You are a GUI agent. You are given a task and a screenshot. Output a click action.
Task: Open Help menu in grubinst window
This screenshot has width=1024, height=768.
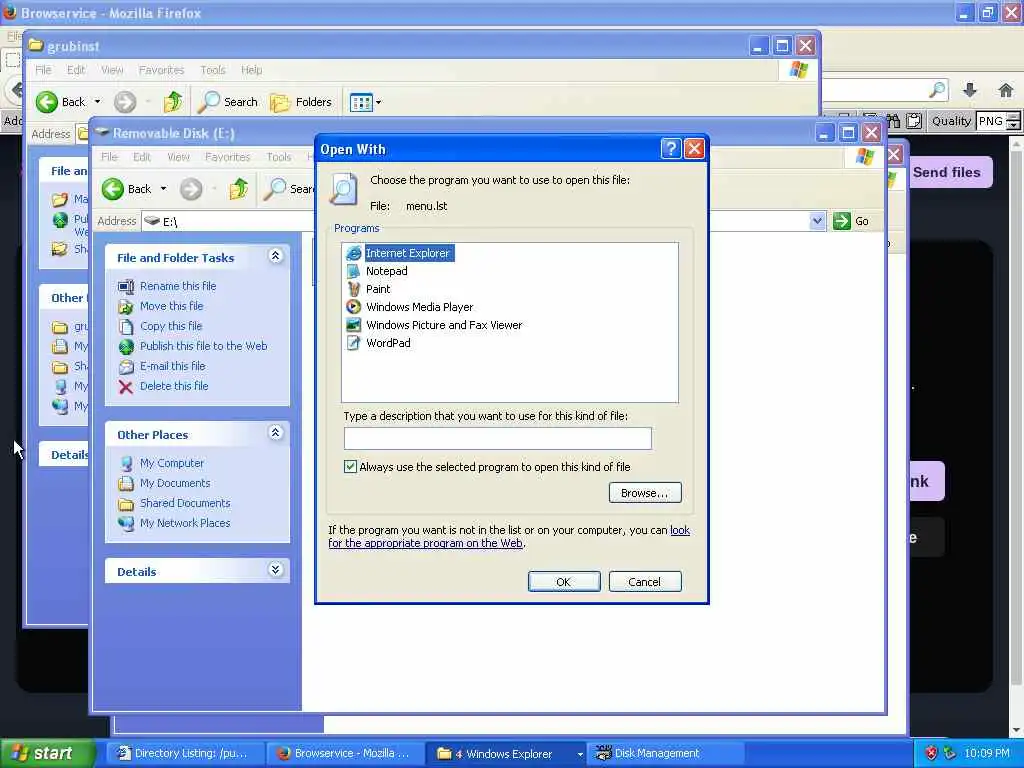point(251,70)
